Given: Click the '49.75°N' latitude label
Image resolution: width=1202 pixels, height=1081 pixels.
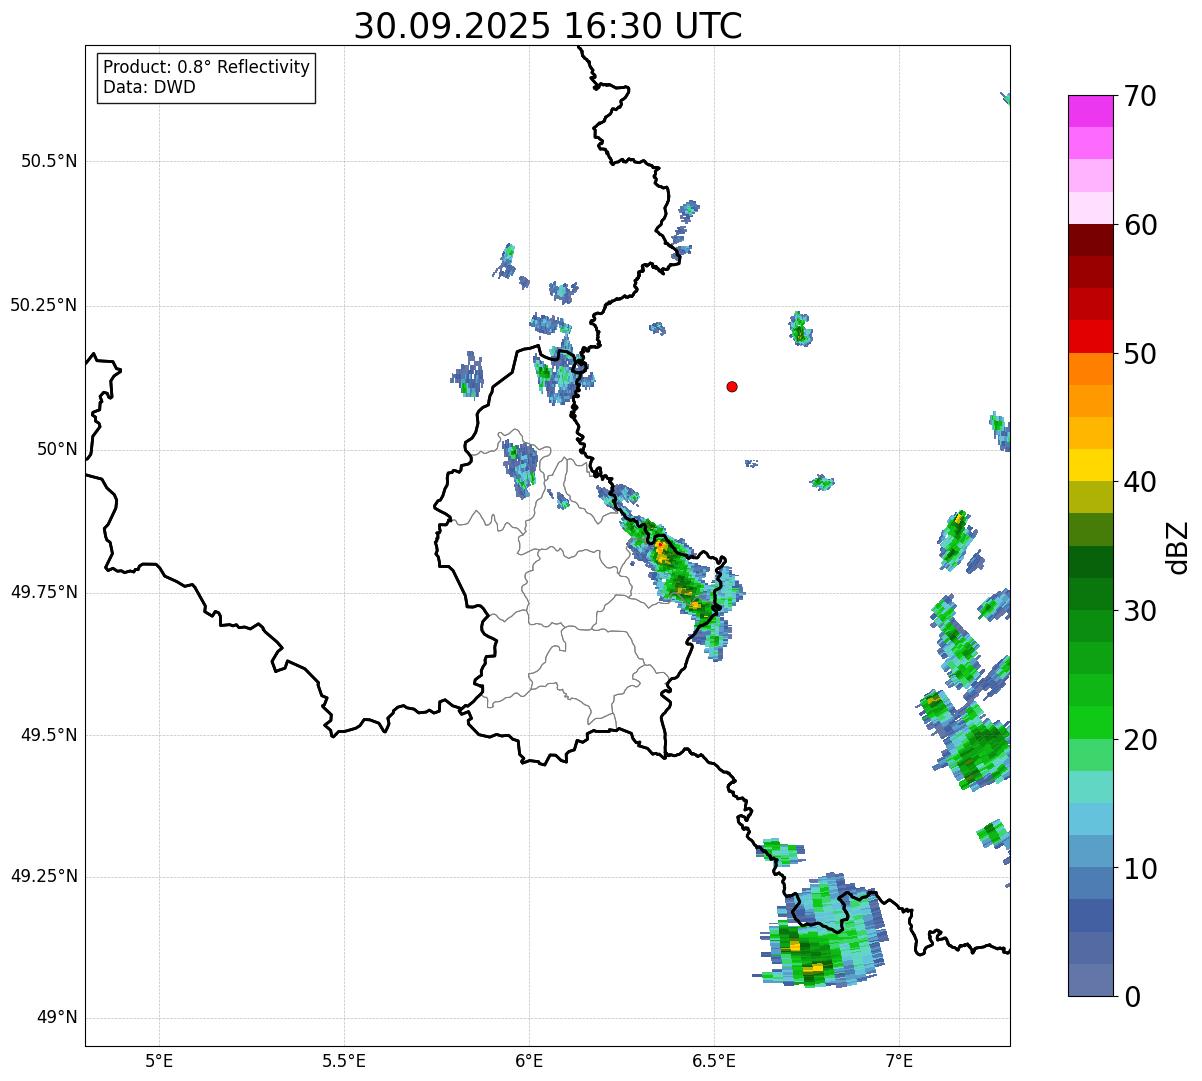Looking at the screenshot, I should tap(44, 592).
